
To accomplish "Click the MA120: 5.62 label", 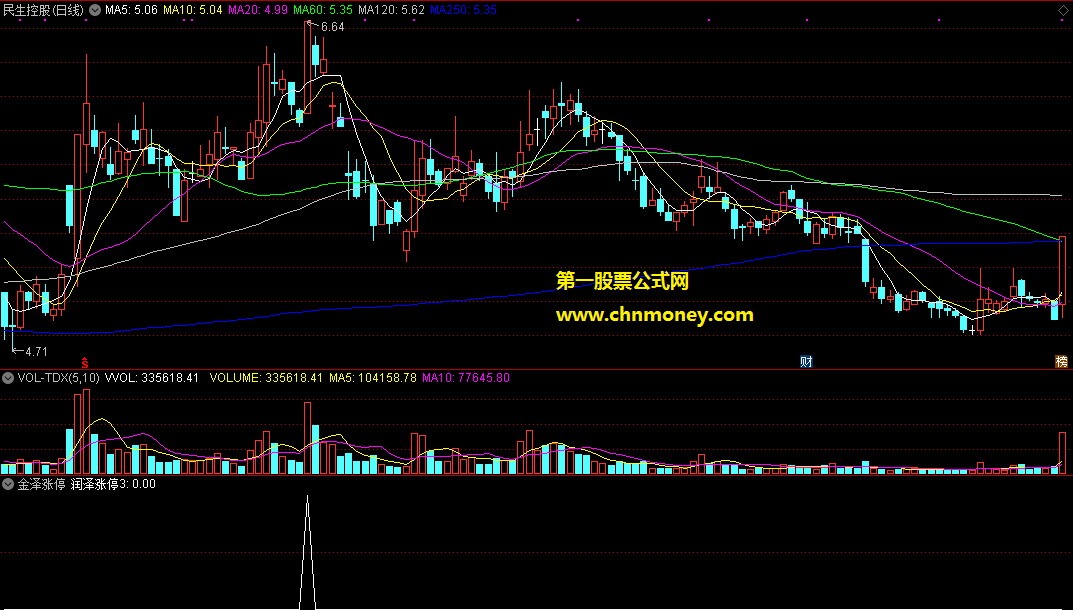I will pyautogui.click(x=391, y=10).
